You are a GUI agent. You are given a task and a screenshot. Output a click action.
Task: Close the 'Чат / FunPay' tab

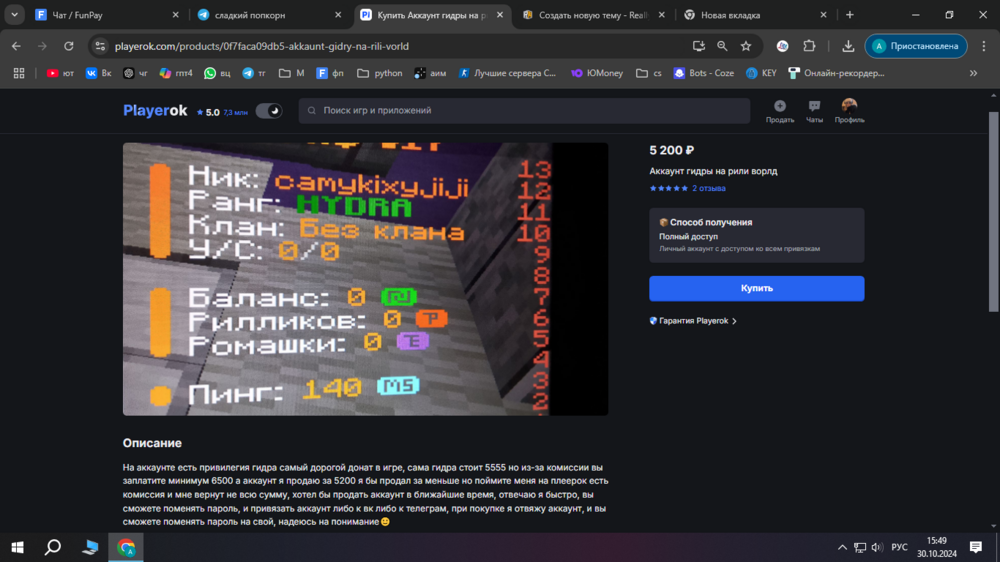(x=175, y=15)
